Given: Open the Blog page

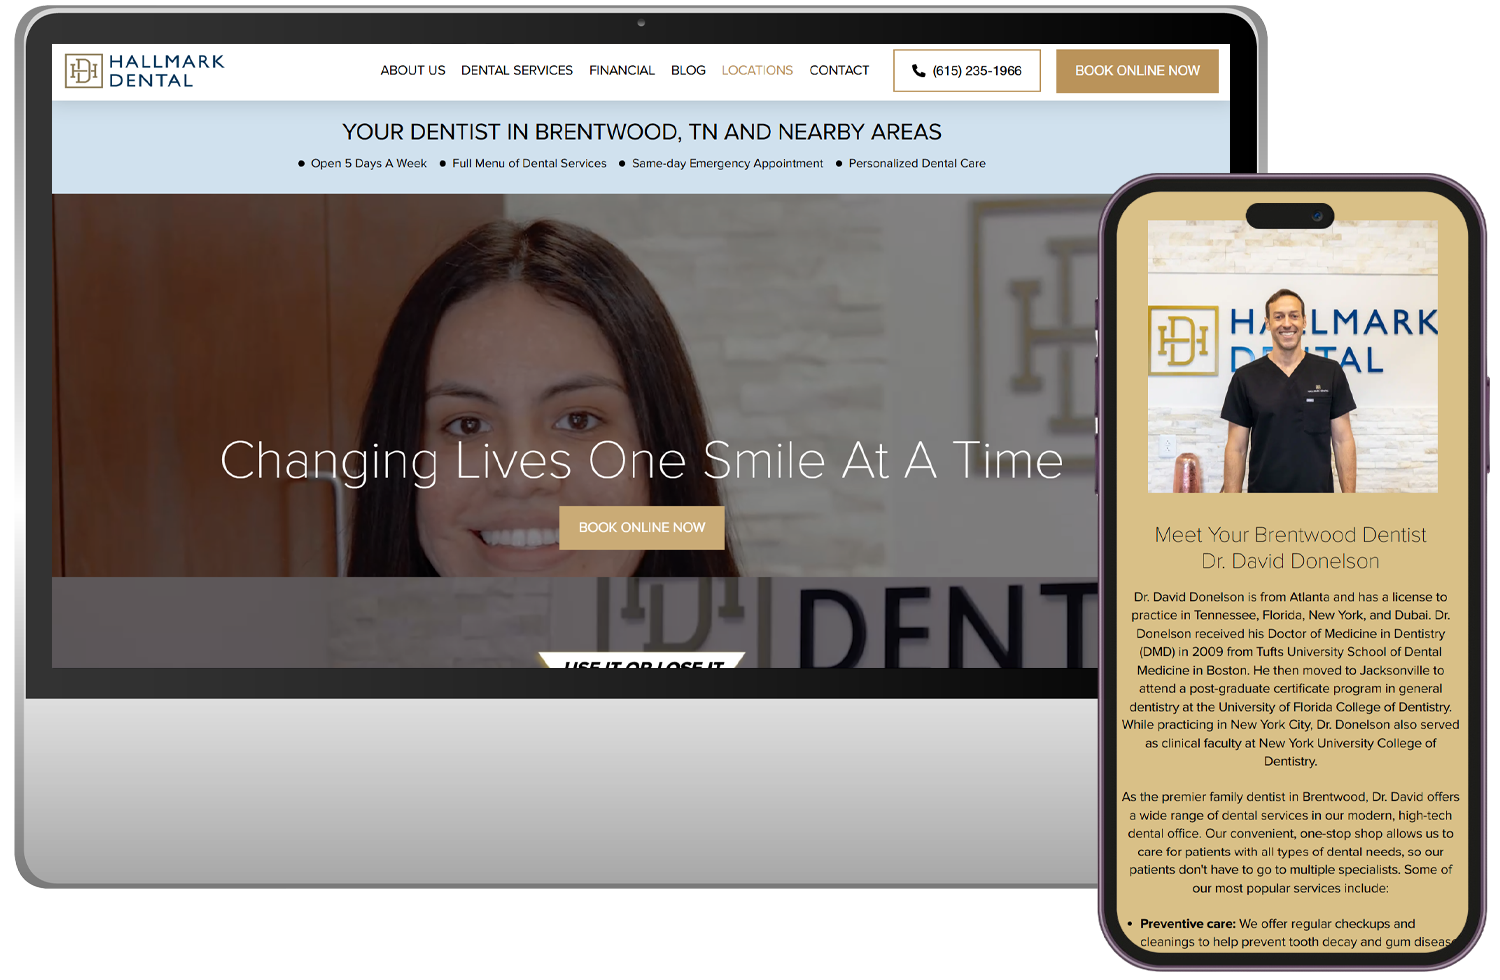Looking at the screenshot, I should point(688,71).
